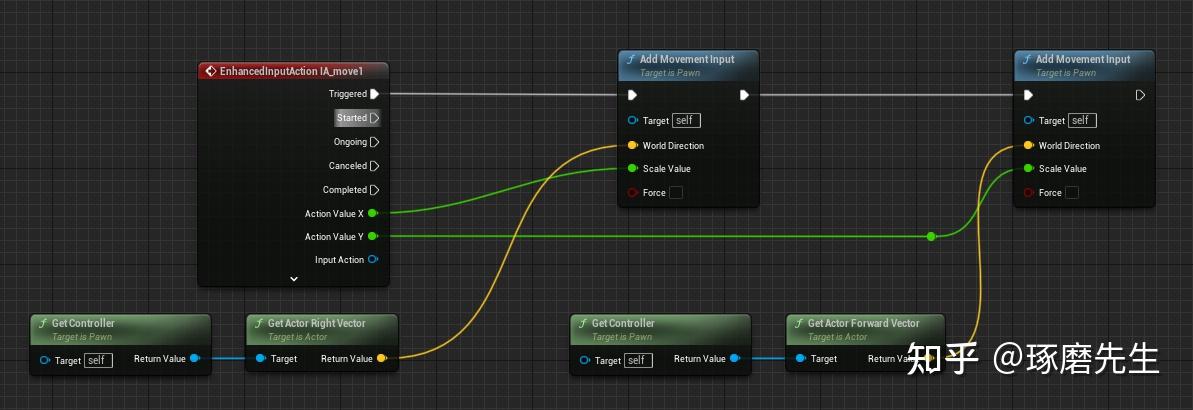The width and height of the screenshot is (1193, 410).
Task: Click the Target pin on second Add Movement Input
Action: click(x=1029, y=121)
